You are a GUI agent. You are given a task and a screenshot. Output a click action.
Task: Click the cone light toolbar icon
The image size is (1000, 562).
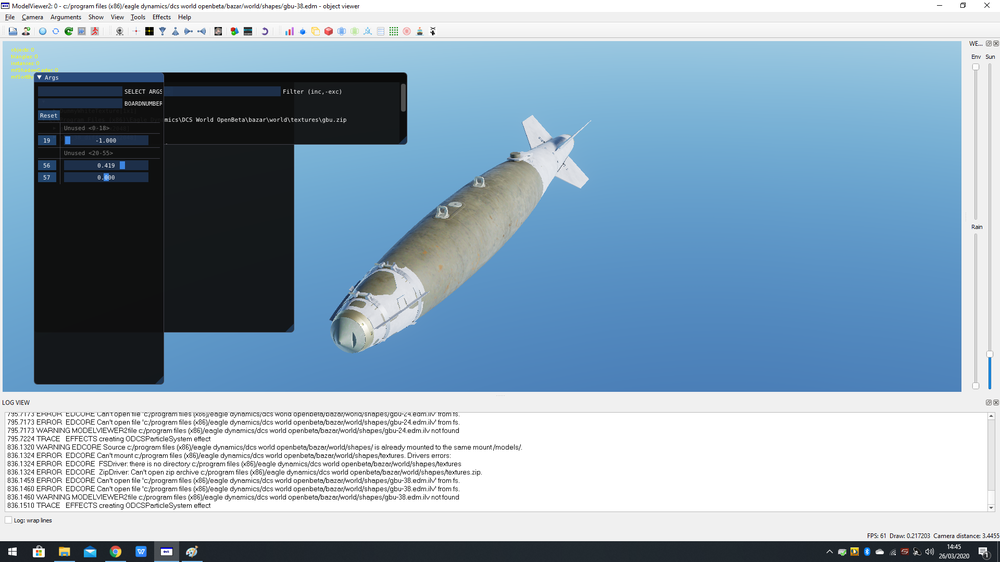coord(175,31)
